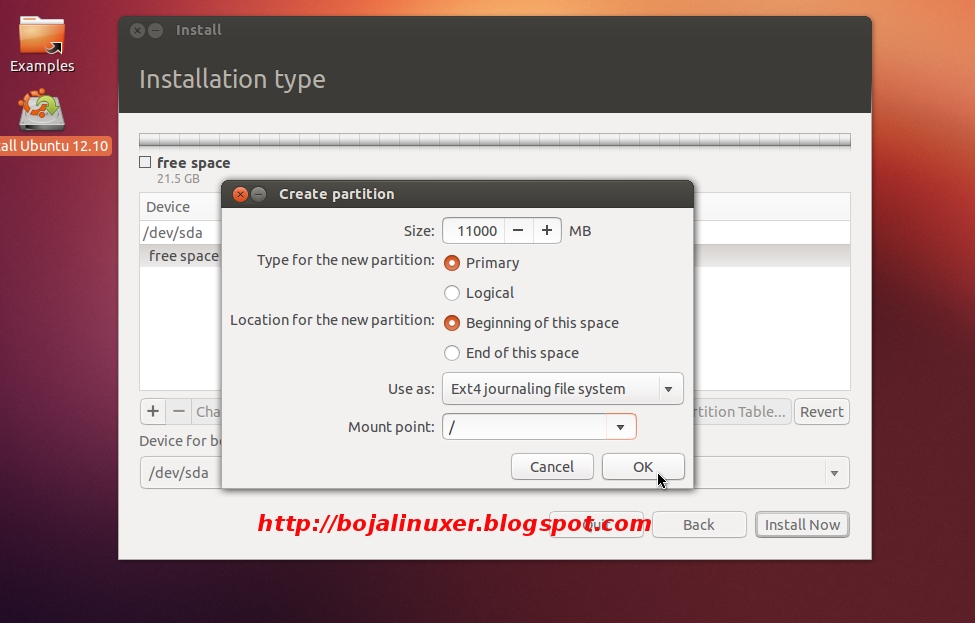Click the remove partition minus button
Screen dimensions: 975x623
point(179,412)
